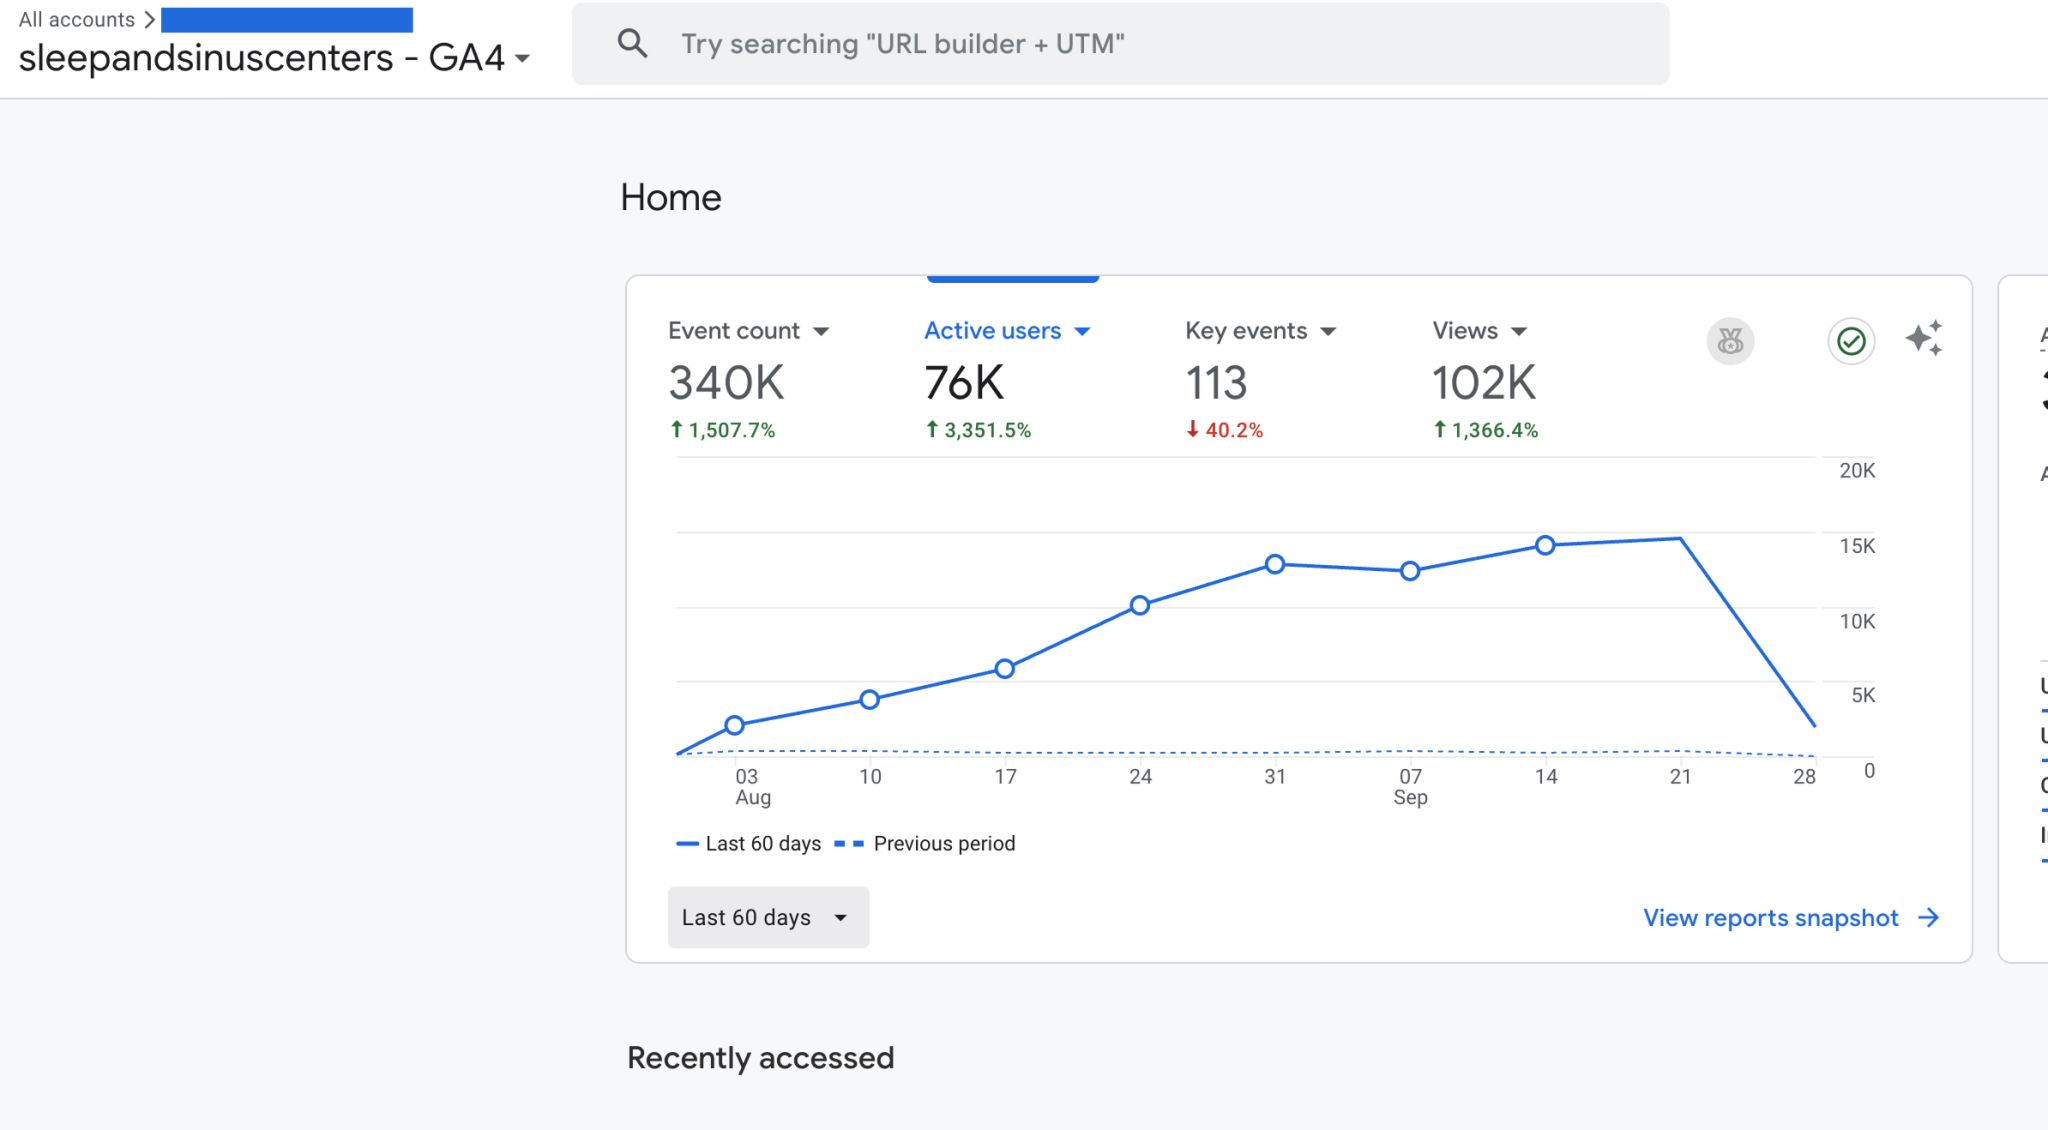Select the Views 102K metric tab
The height and width of the screenshot is (1130, 2048).
(x=1483, y=383)
